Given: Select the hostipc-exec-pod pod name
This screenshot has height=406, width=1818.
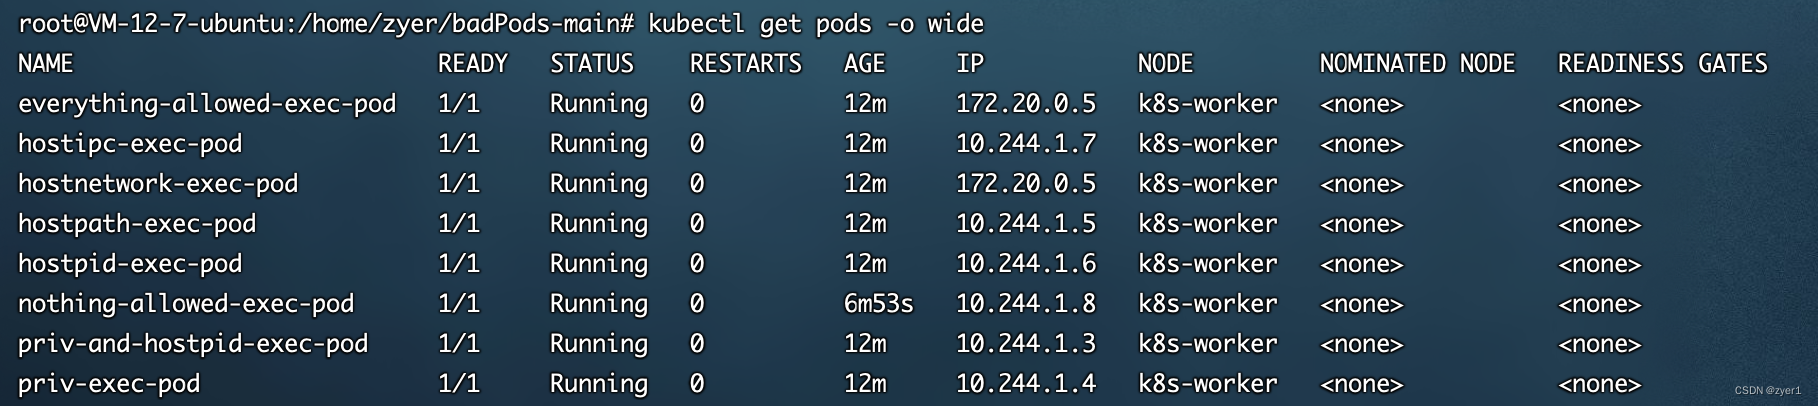Looking at the screenshot, I should pyautogui.click(x=130, y=144).
